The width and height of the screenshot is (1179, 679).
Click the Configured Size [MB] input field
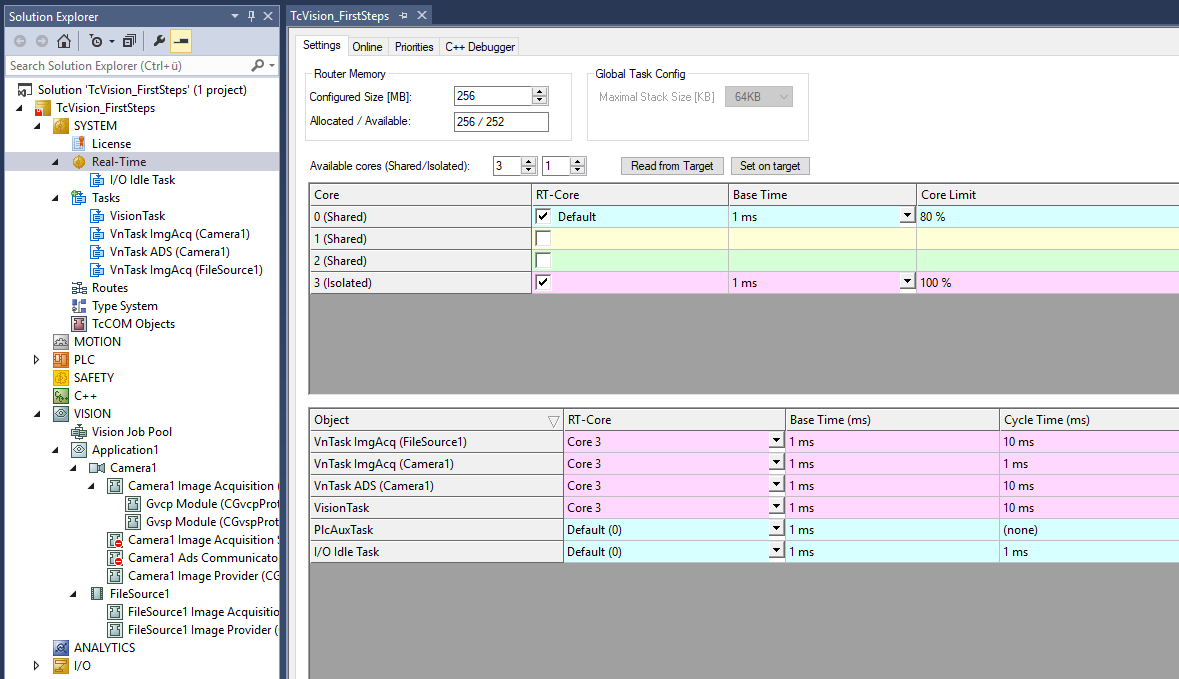click(x=493, y=96)
